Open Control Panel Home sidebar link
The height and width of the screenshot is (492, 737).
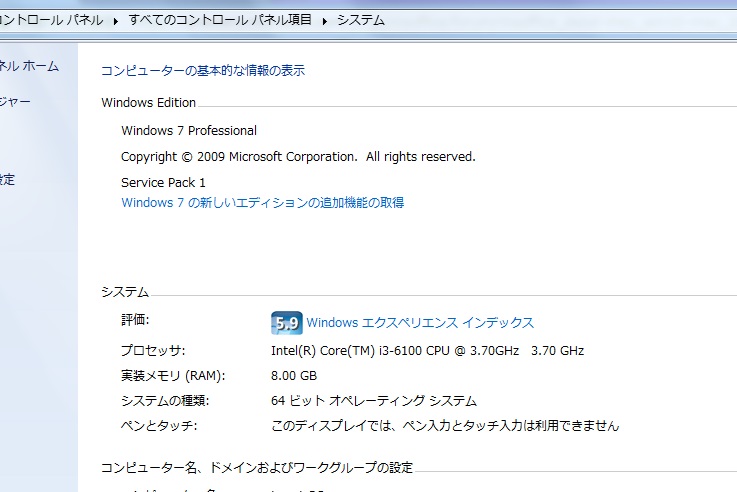click(x=29, y=66)
